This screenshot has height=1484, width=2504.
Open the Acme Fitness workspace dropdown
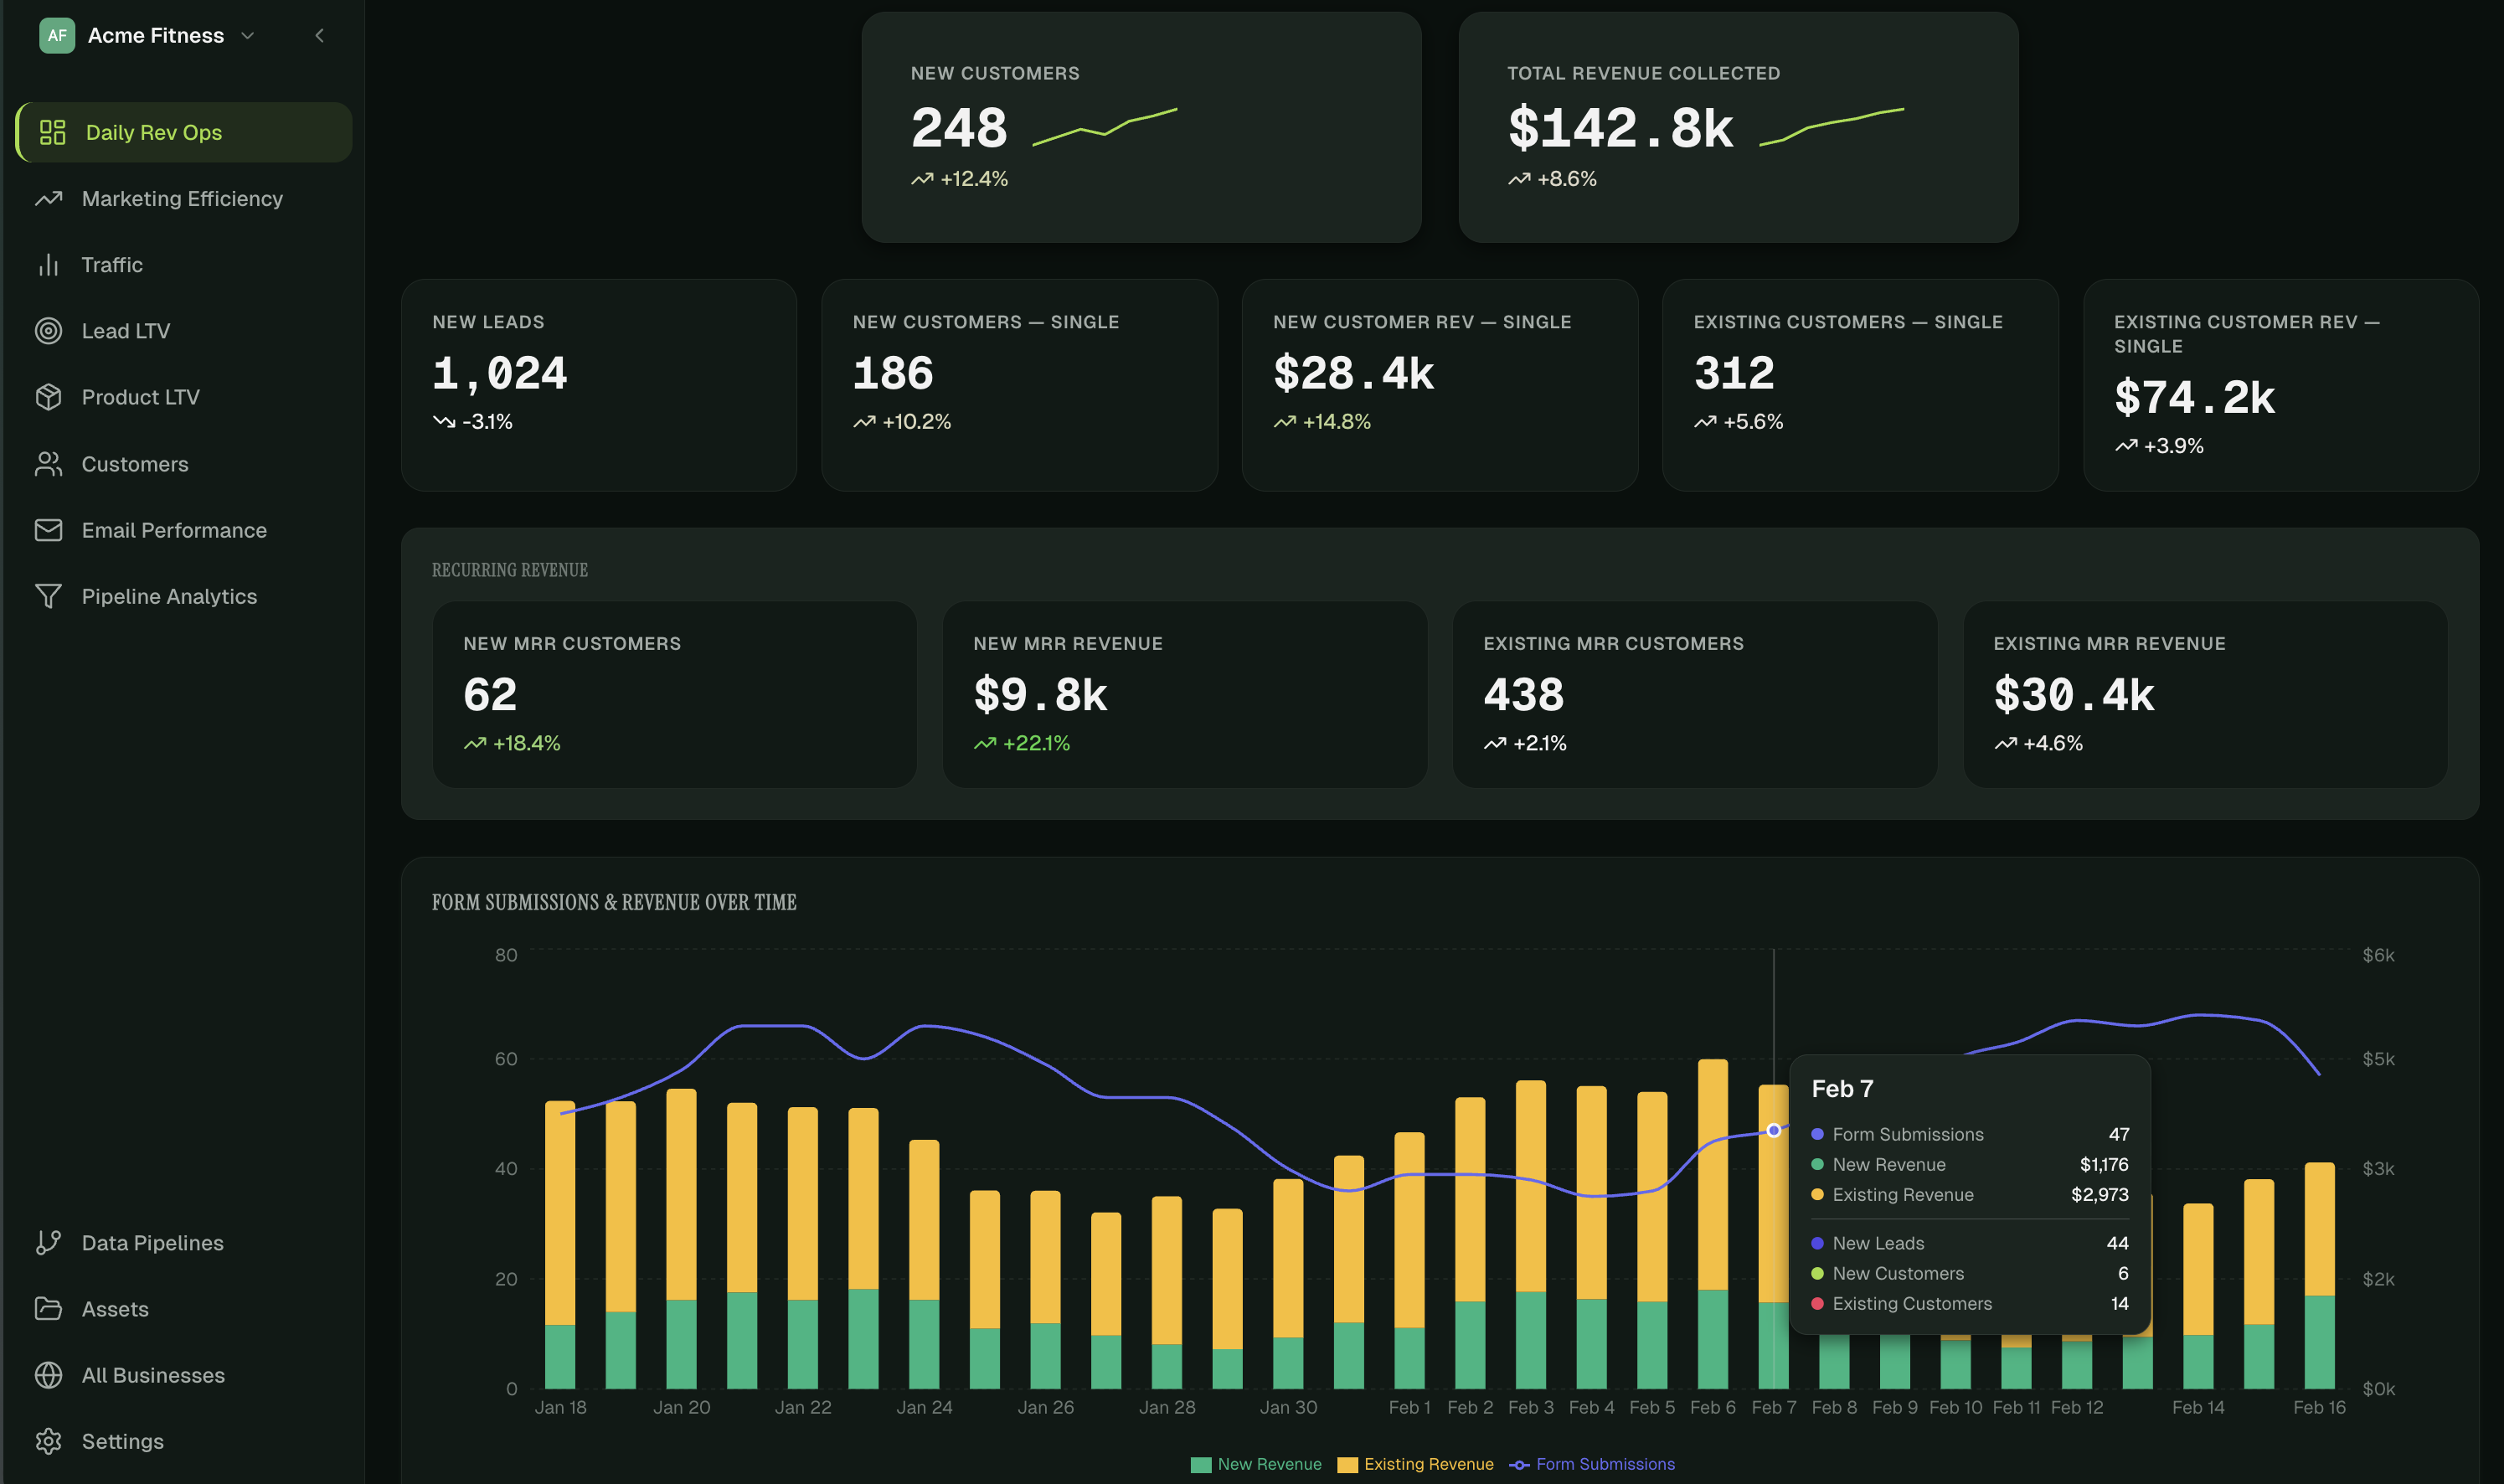[248, 35]
